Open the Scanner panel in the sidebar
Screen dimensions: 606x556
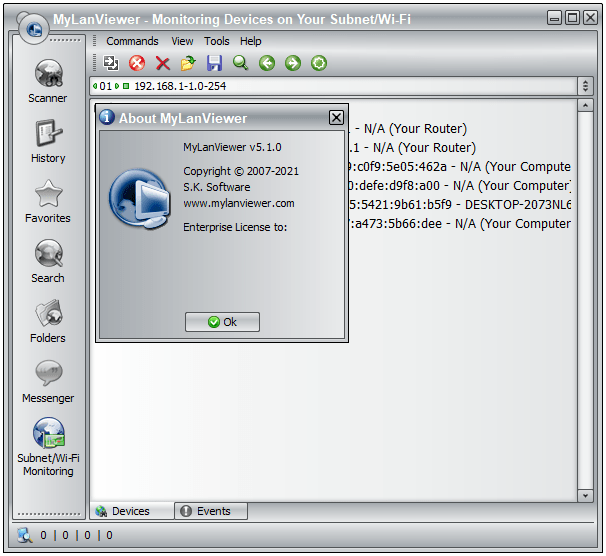[48, 81]
